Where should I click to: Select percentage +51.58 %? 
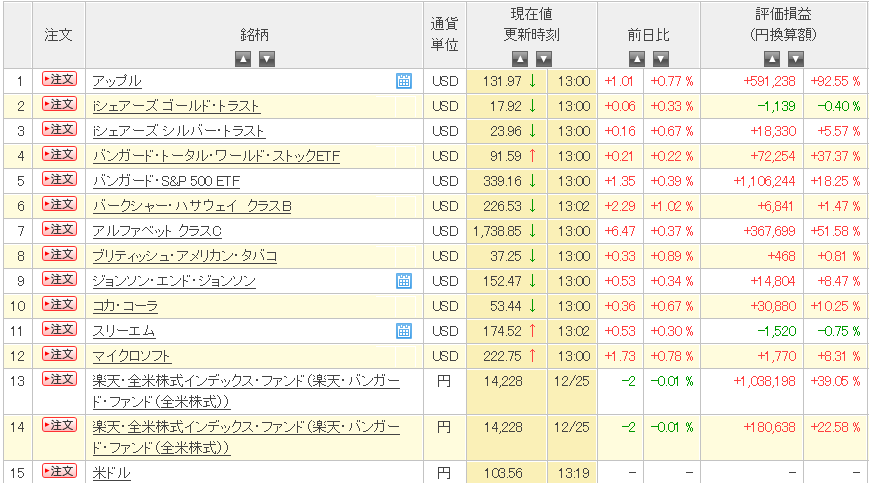835,231
